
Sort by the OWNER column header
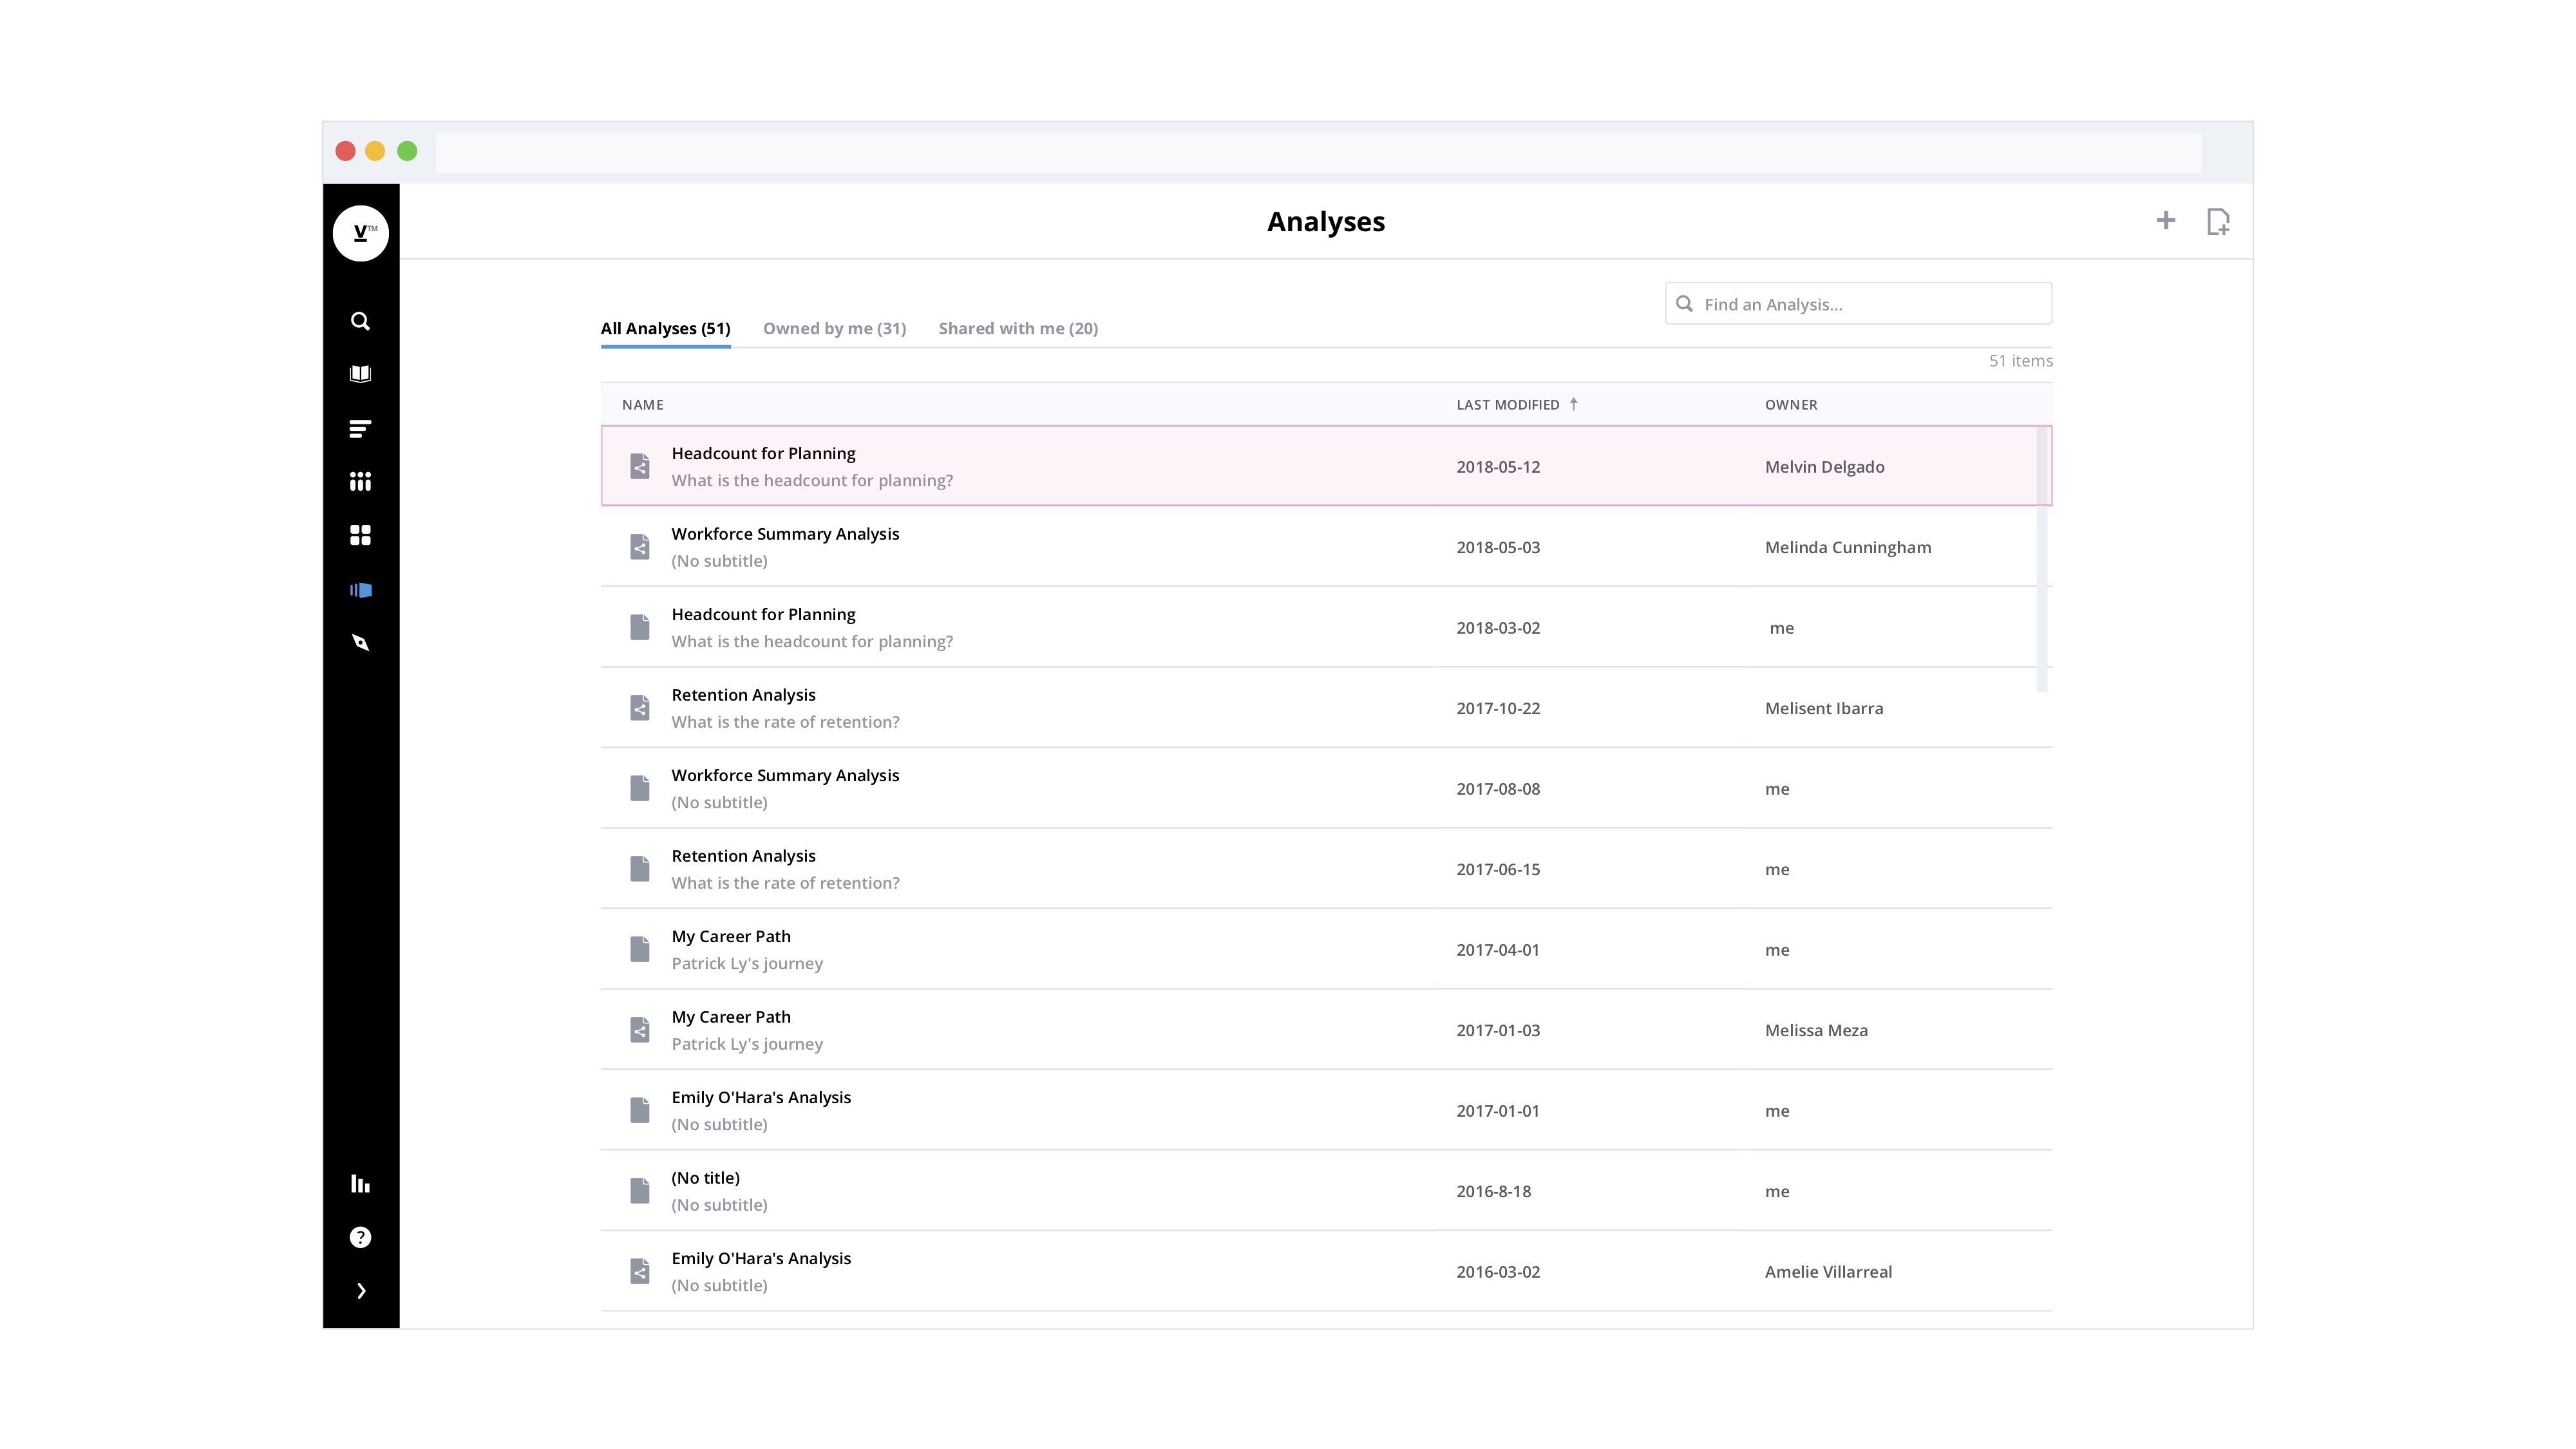point(1791,405)
